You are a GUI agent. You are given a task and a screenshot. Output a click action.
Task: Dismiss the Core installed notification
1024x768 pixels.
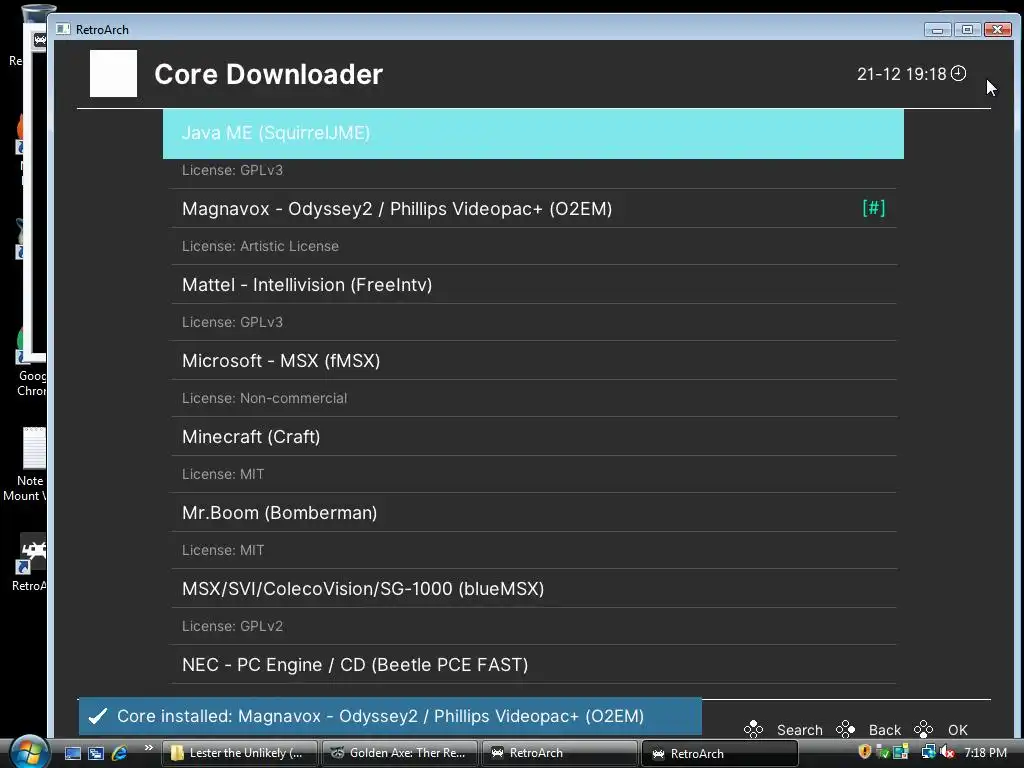(x=390, y=716)
